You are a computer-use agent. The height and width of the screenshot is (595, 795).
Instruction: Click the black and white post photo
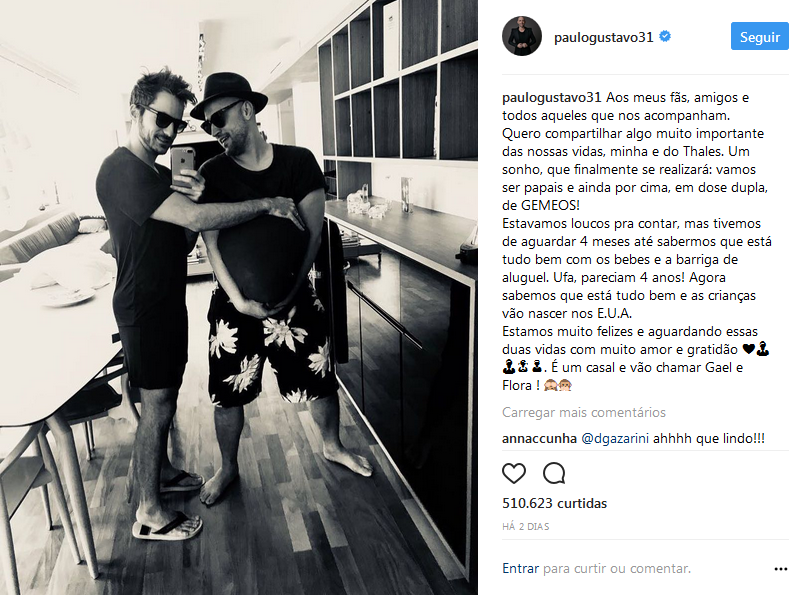(x=239, y=298)
